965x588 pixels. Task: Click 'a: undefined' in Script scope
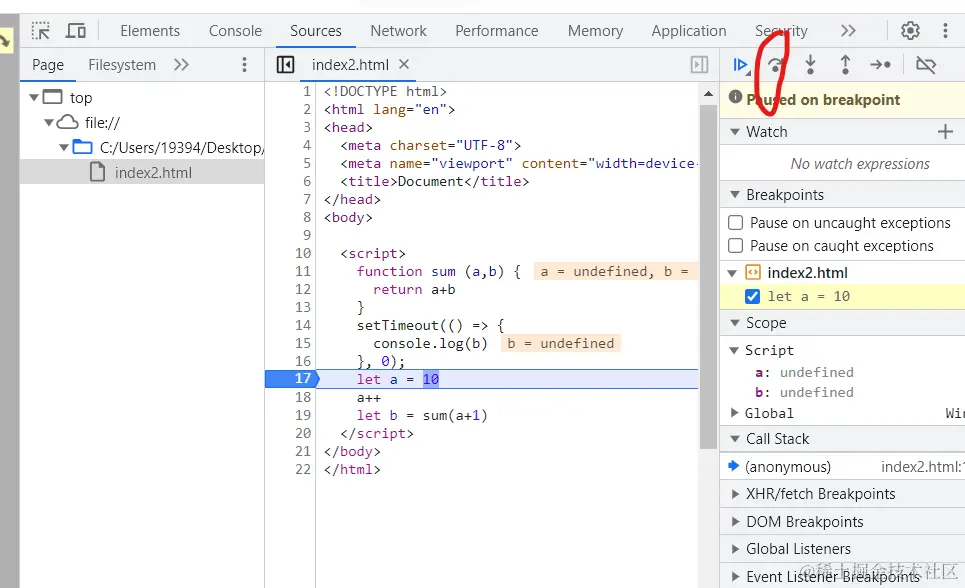point(804,373)
